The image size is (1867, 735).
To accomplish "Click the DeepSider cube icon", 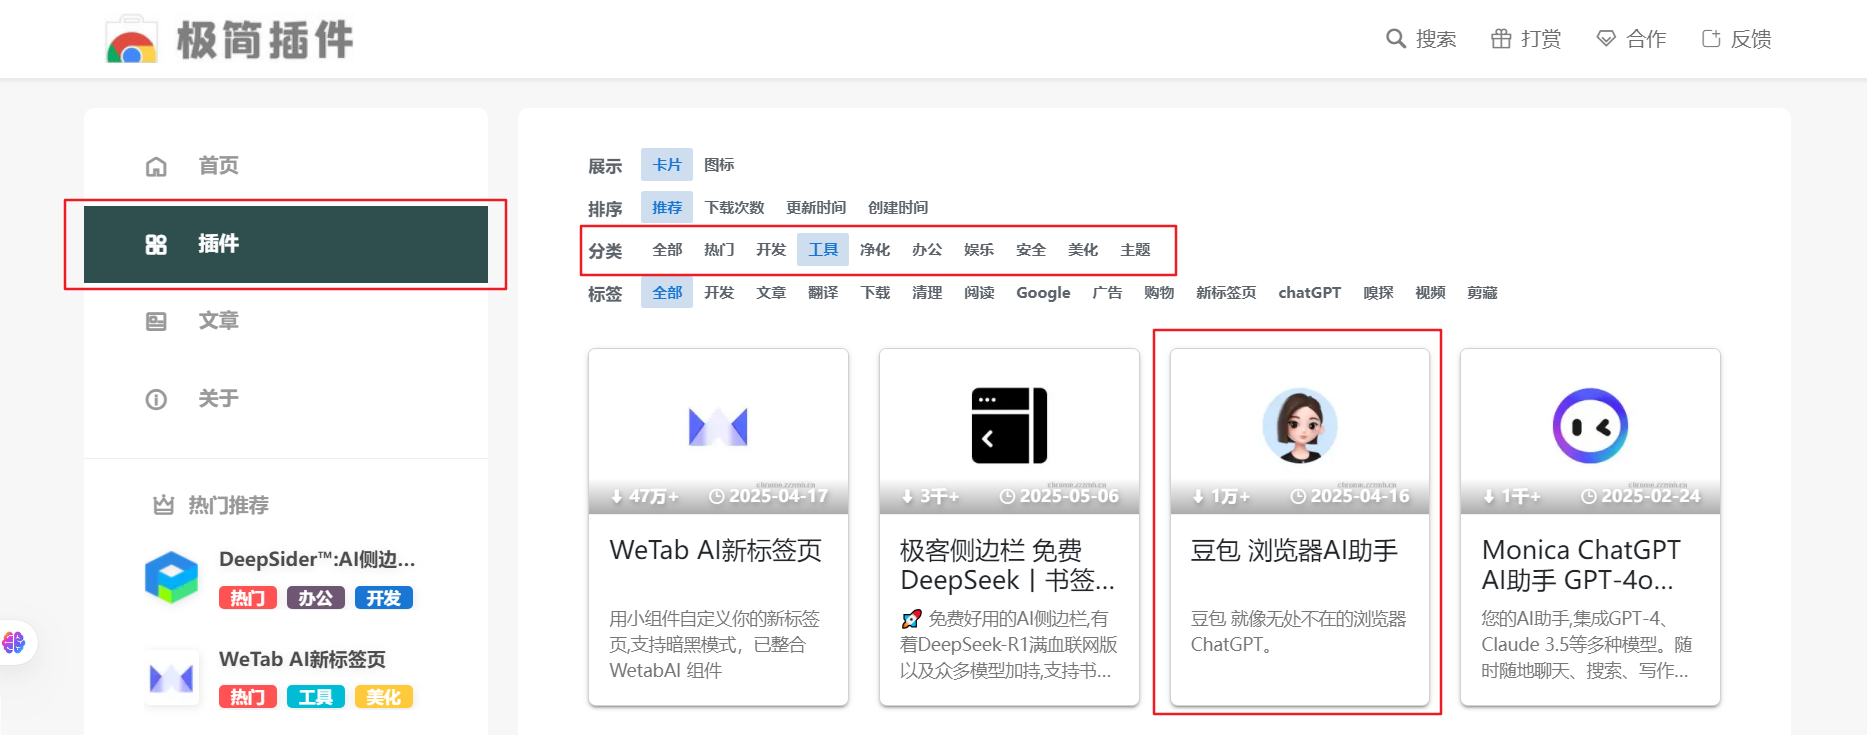I will 172,578.
